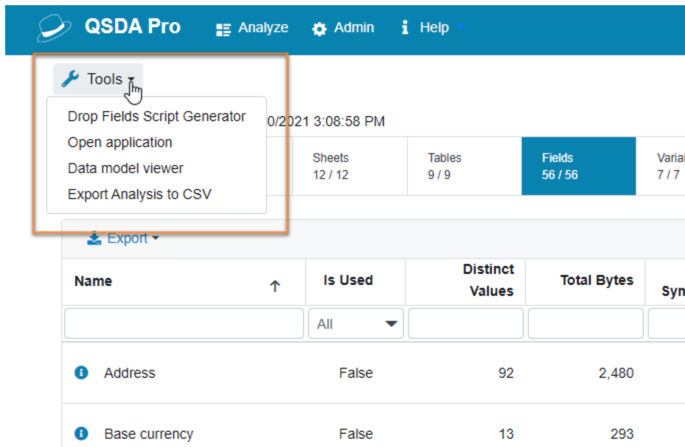The image size is (685, 447).
Task: Click the Help info icon
Action: click(405, 27)
